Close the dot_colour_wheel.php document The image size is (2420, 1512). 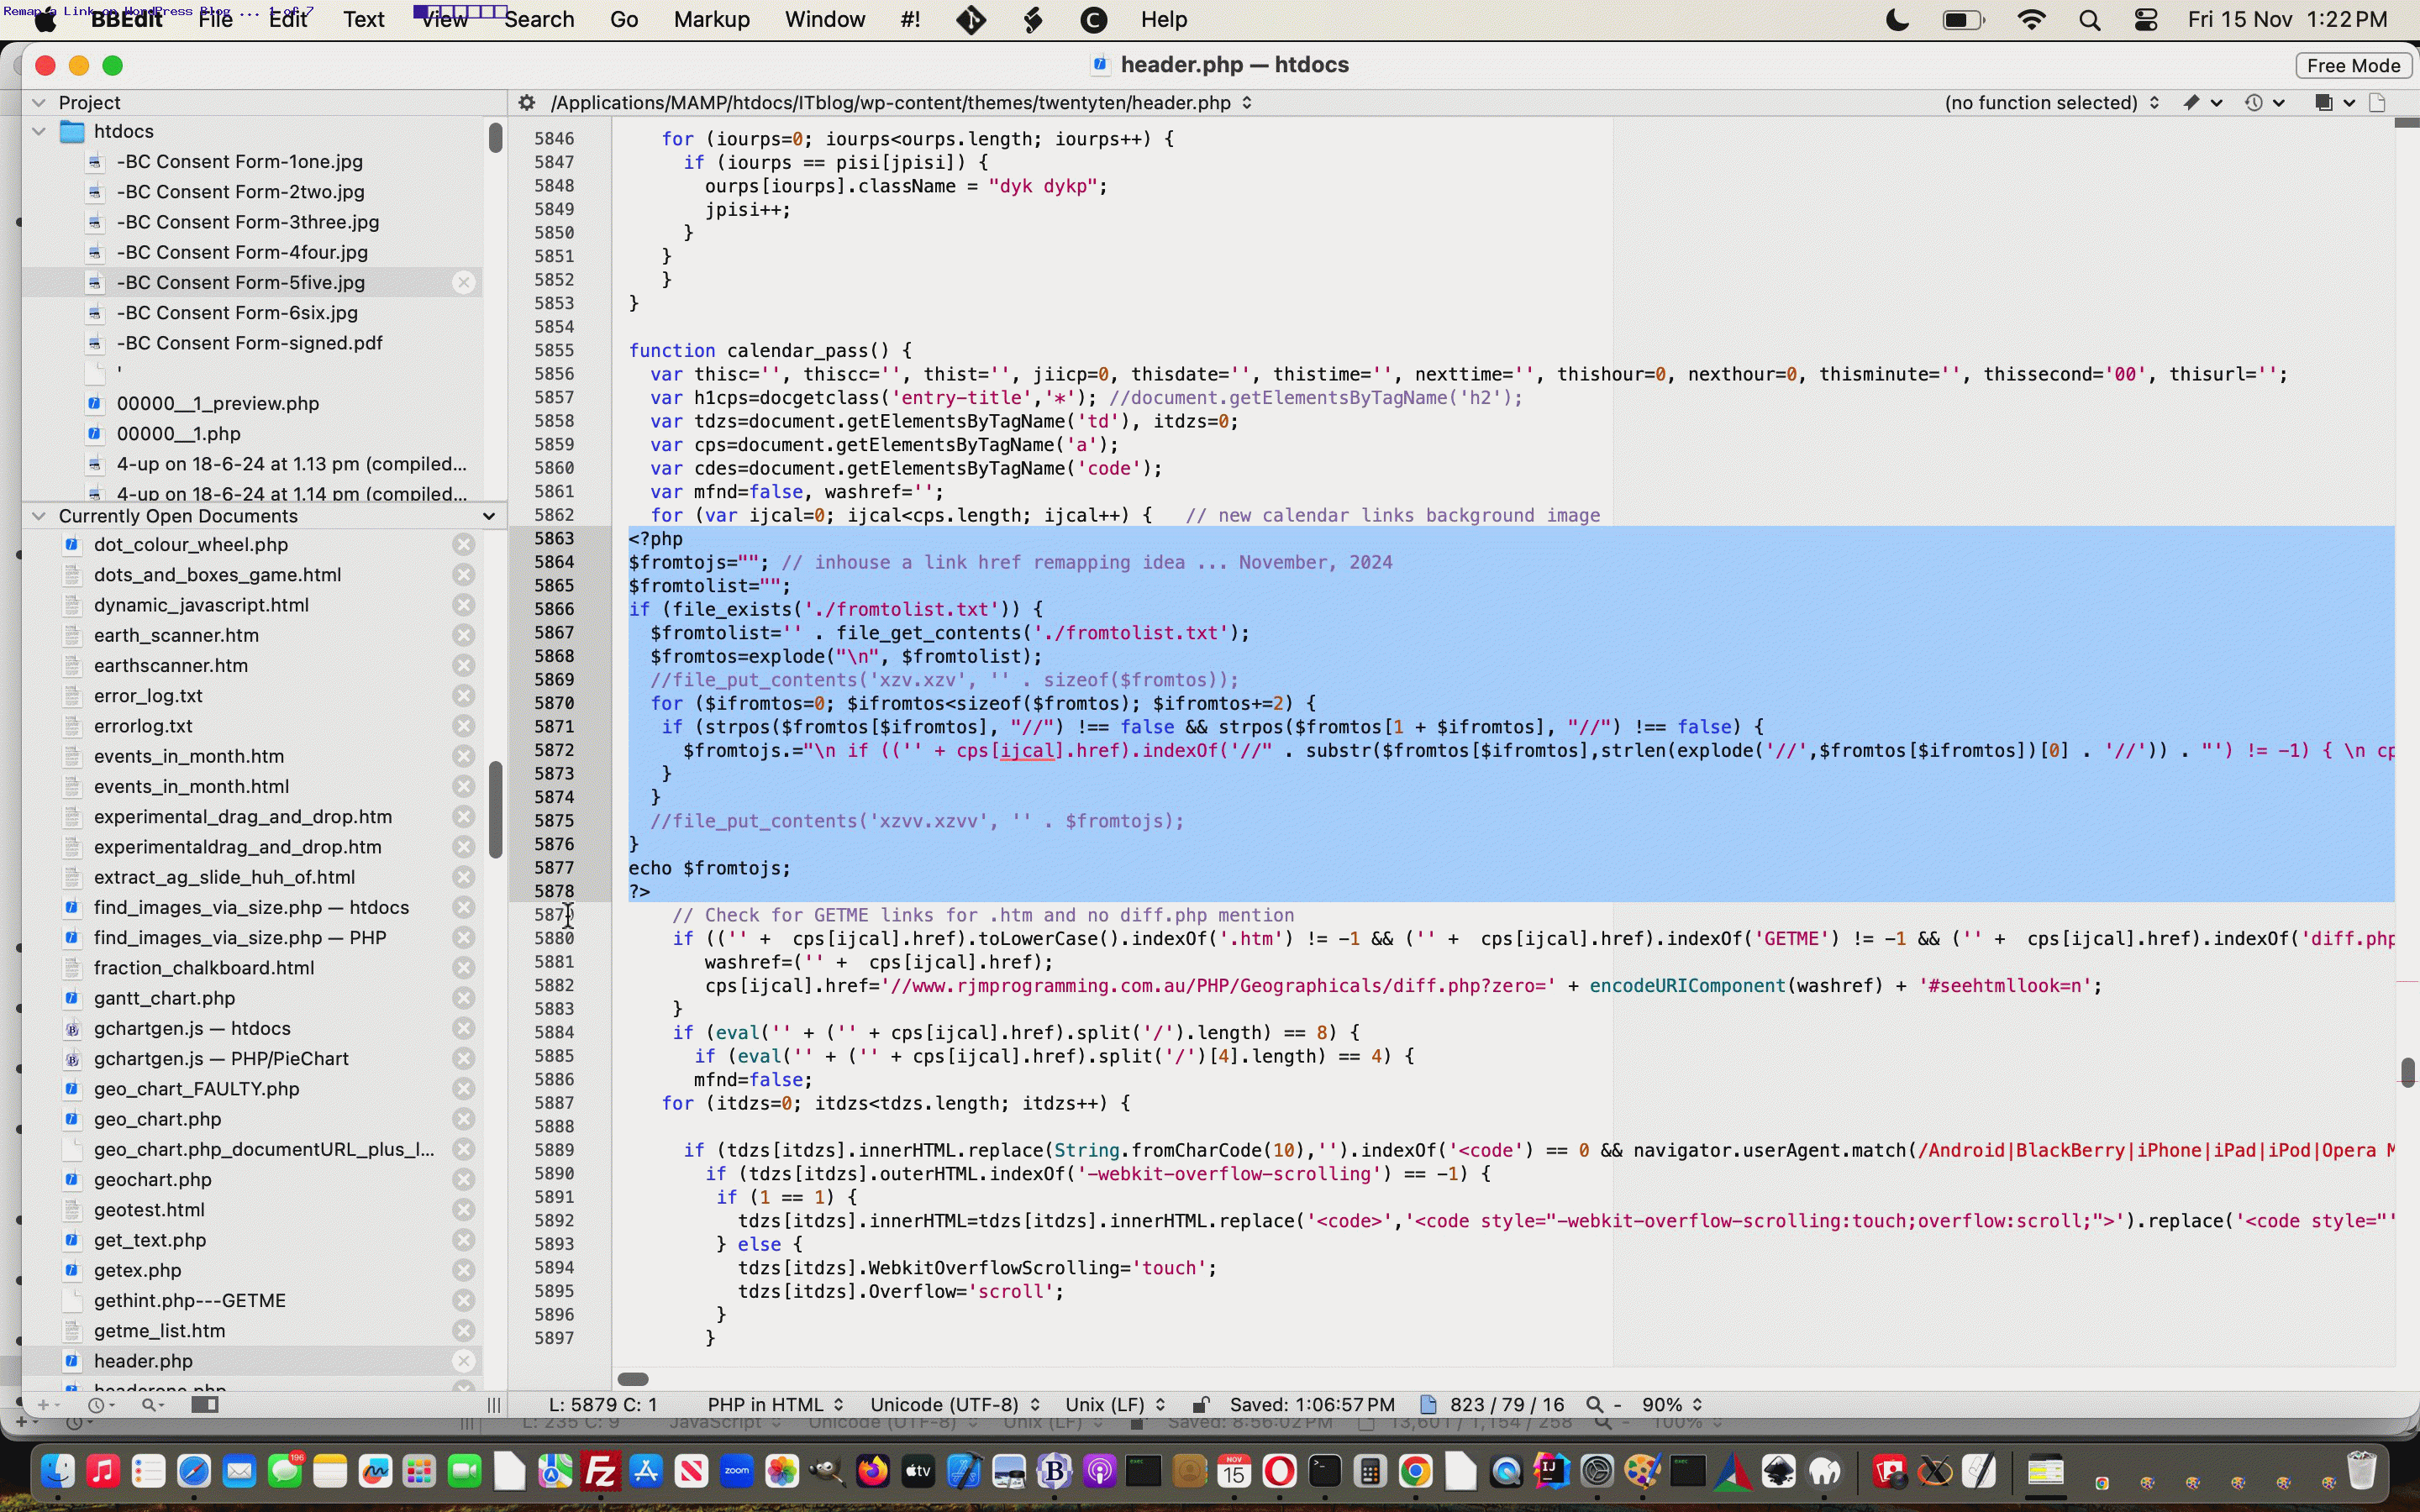(x=463, y=544)
